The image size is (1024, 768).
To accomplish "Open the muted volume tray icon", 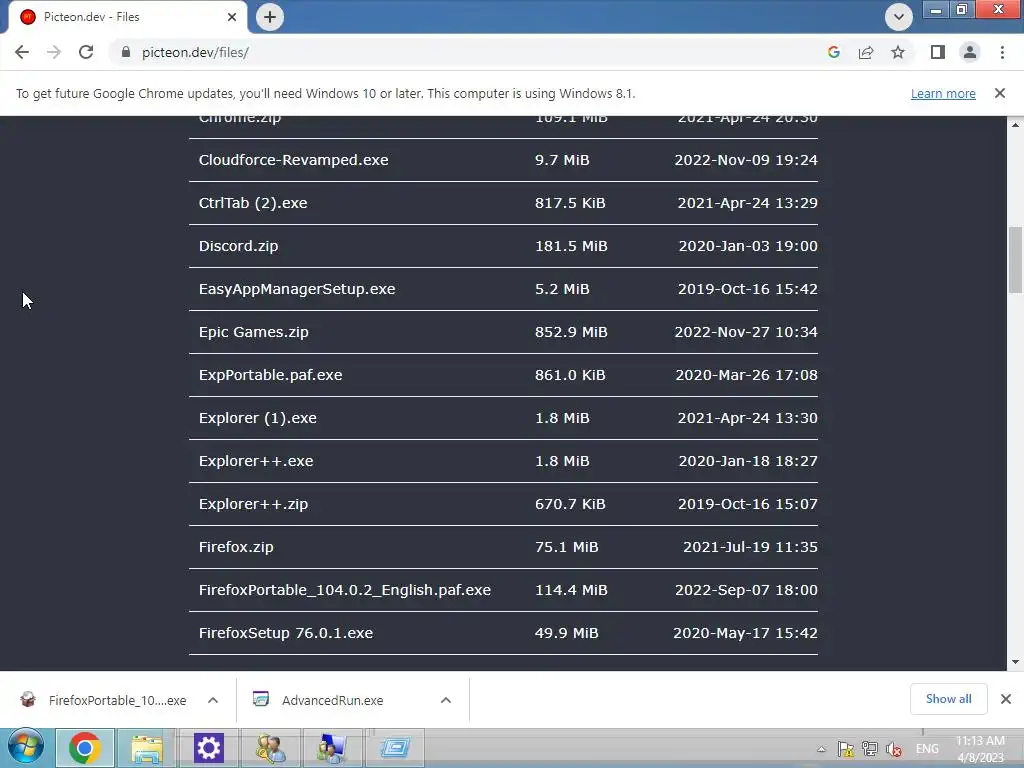I will tap(894, 749).
